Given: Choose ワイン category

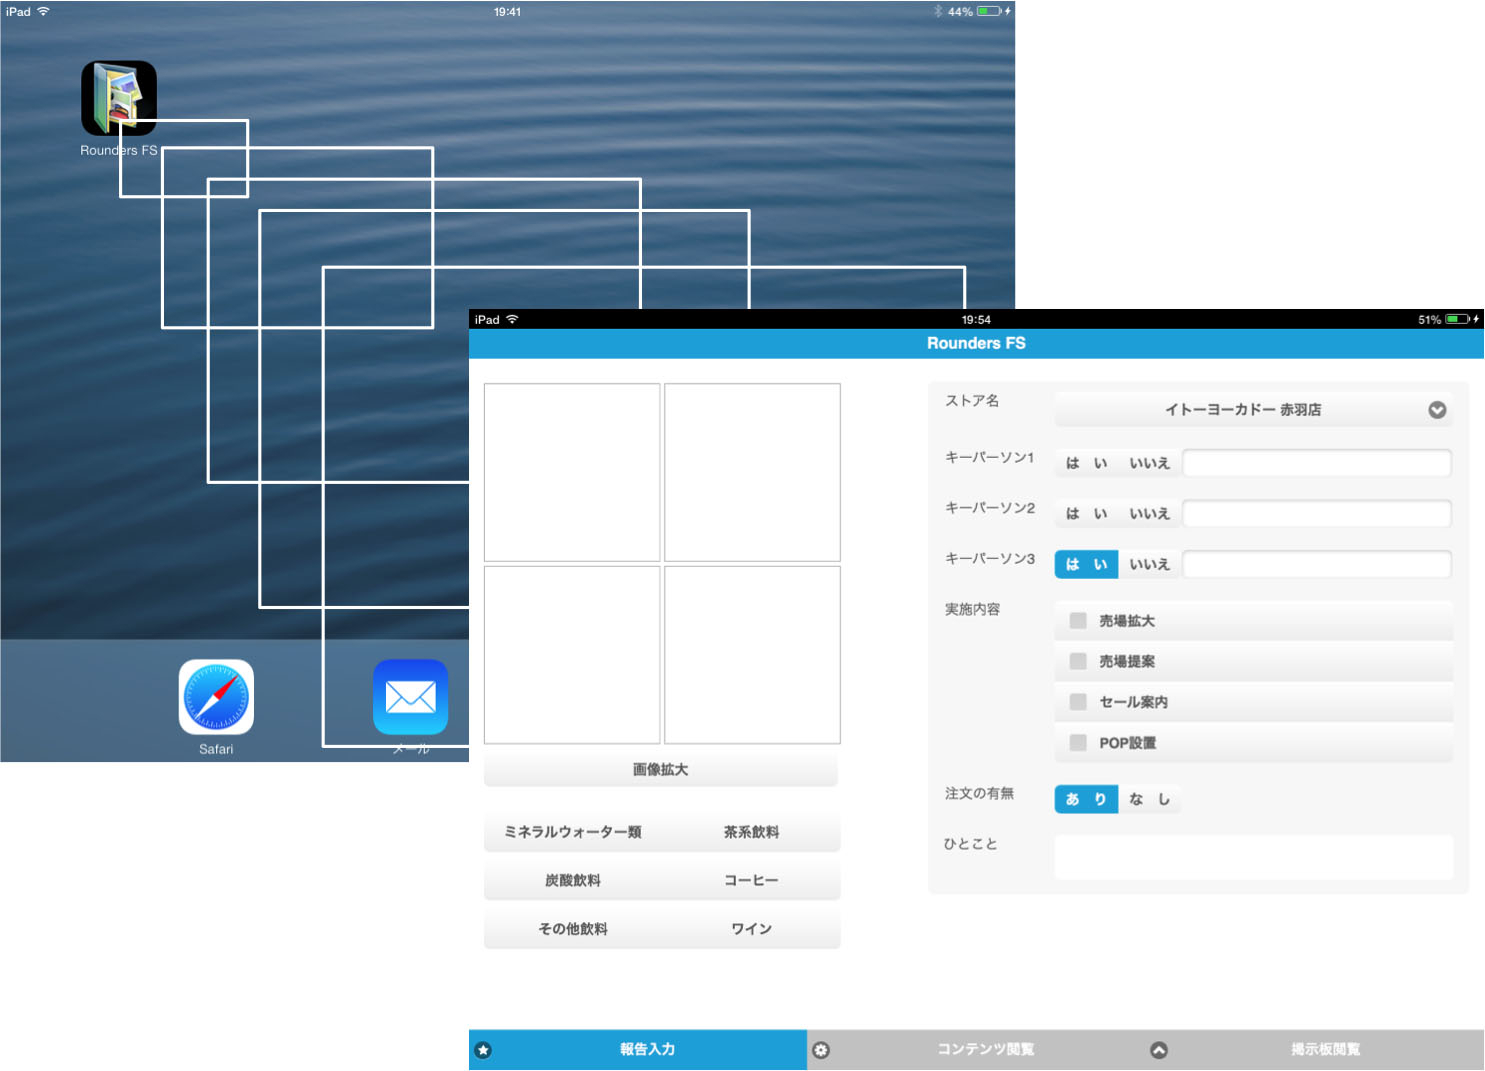Looking at the screenshot, I should click(x=751, y=929).
